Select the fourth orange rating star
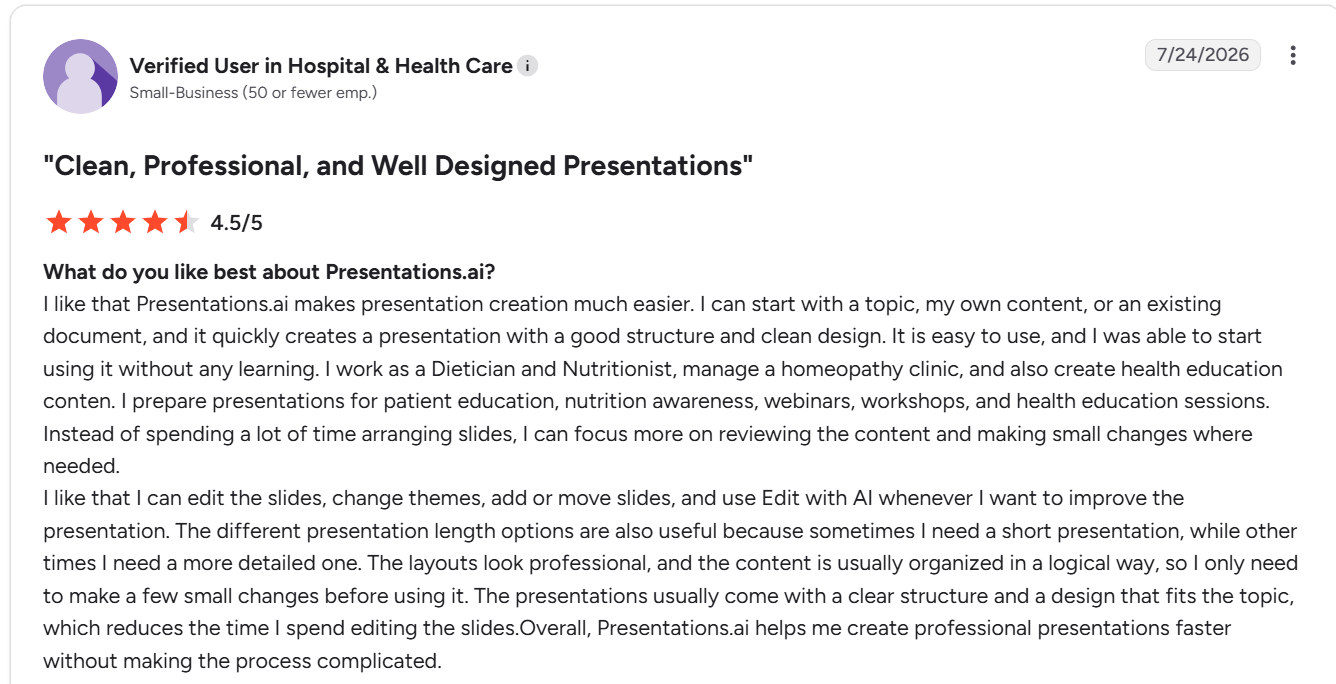 (x=155, y=222)
